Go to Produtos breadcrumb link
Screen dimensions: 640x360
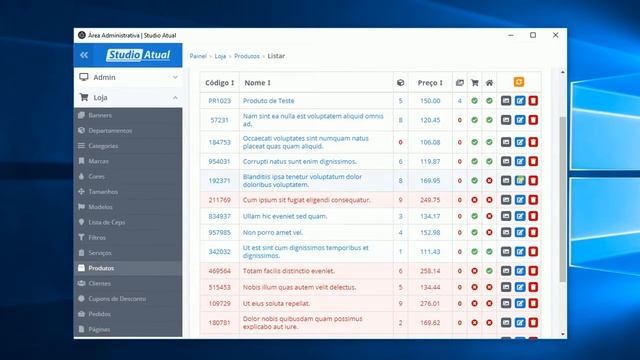[x=247, y=56]
